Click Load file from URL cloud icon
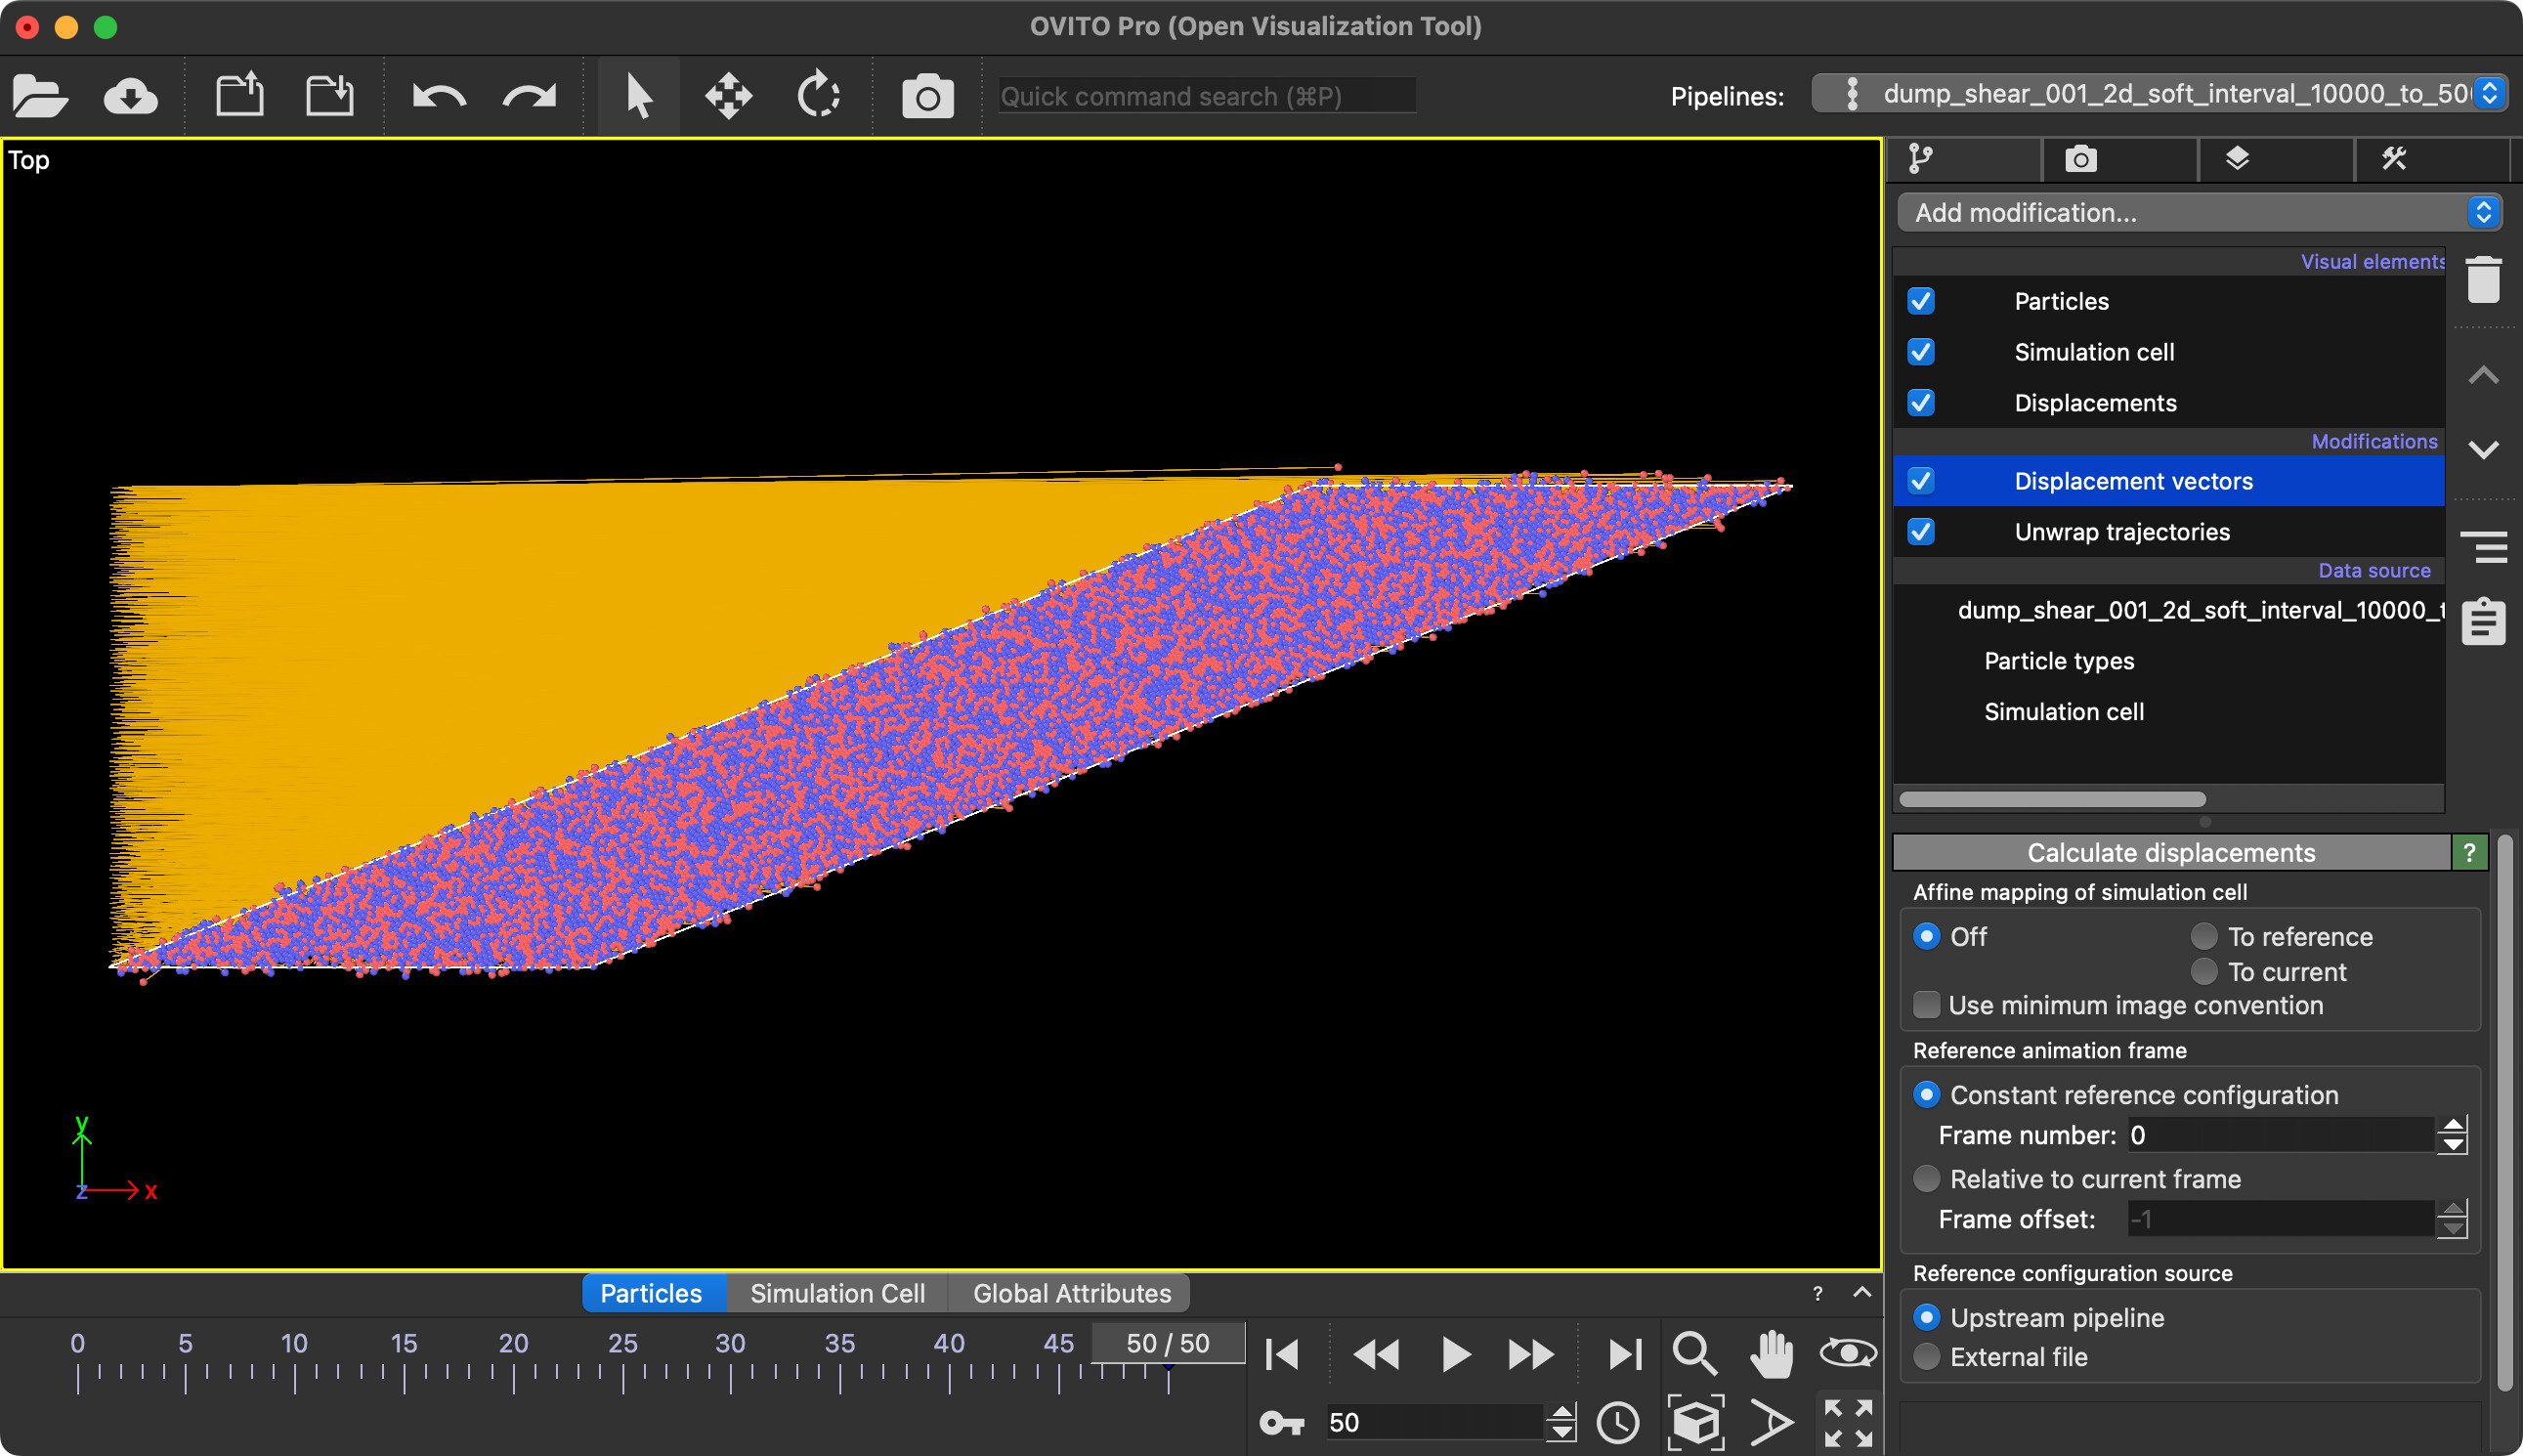Viewport: 2523px width, 1456px height. pos(130,97)
